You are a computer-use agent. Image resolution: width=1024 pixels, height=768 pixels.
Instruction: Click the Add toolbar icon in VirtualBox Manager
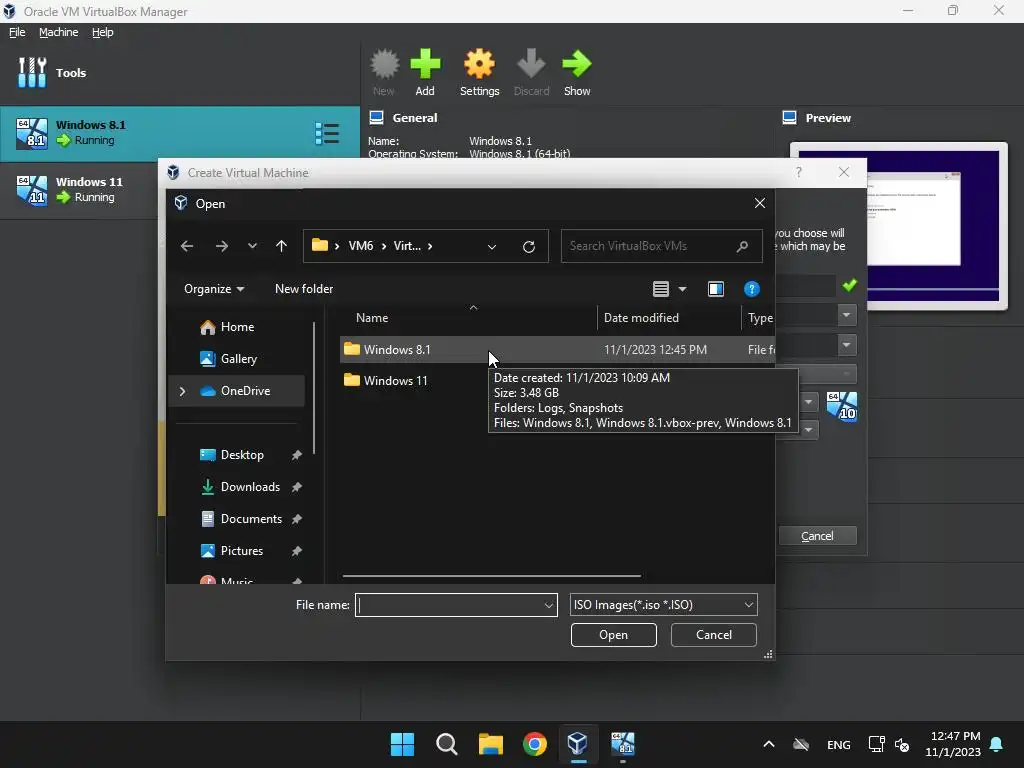coord(425,72)
